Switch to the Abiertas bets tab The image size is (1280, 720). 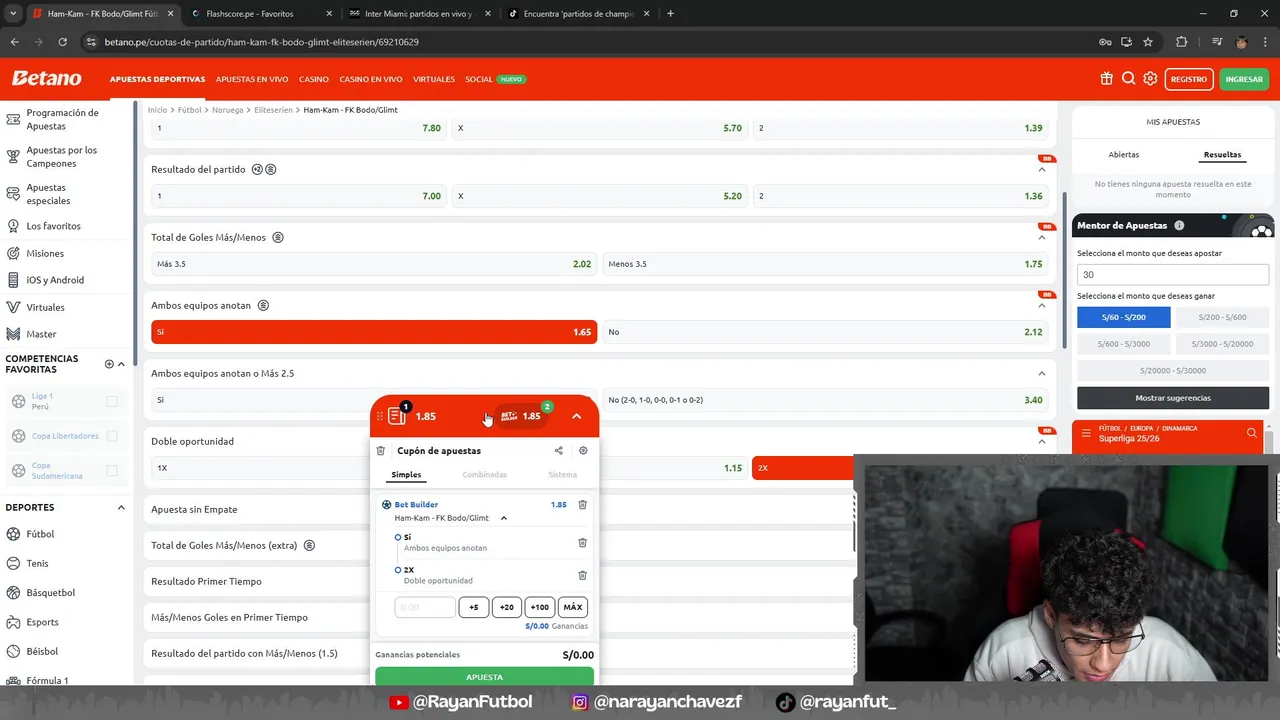click(x=1124, y=155)
